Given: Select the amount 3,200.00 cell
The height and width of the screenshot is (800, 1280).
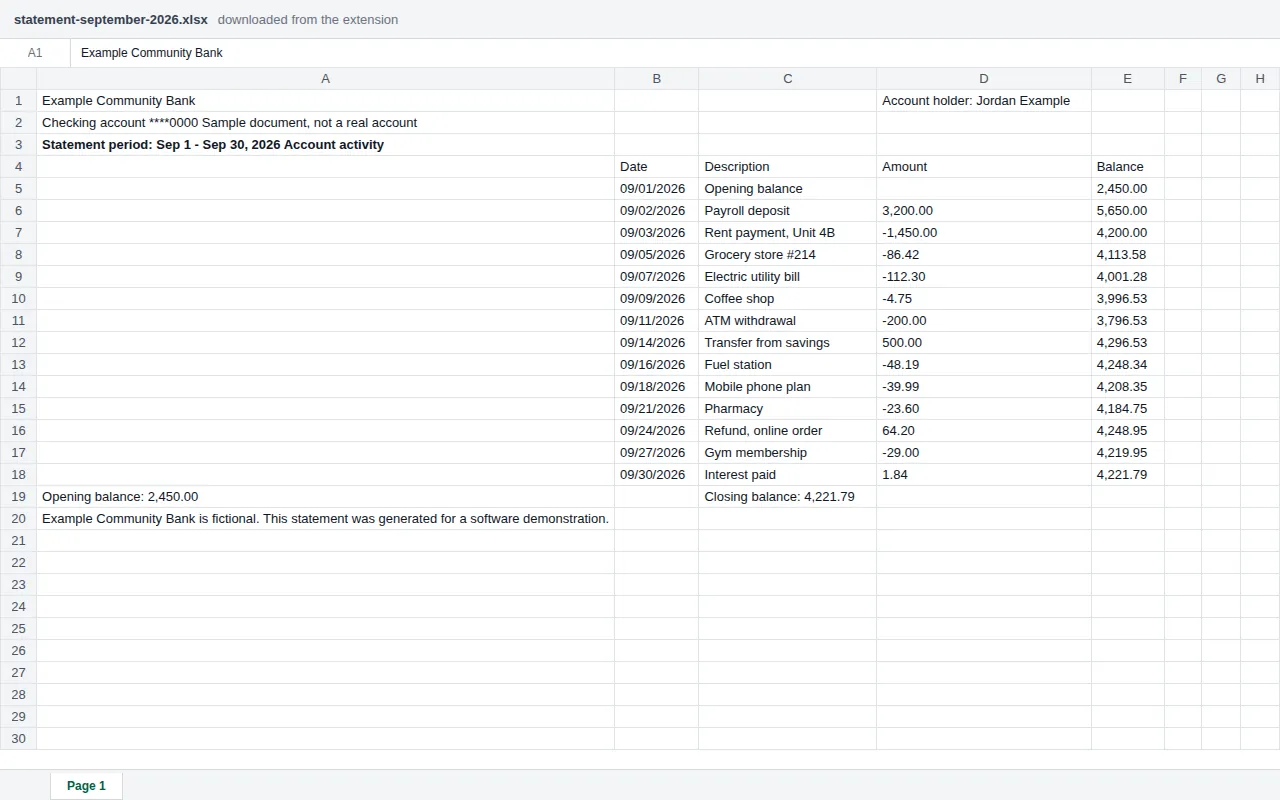Looking at the screenshot, I should [984, 211].
